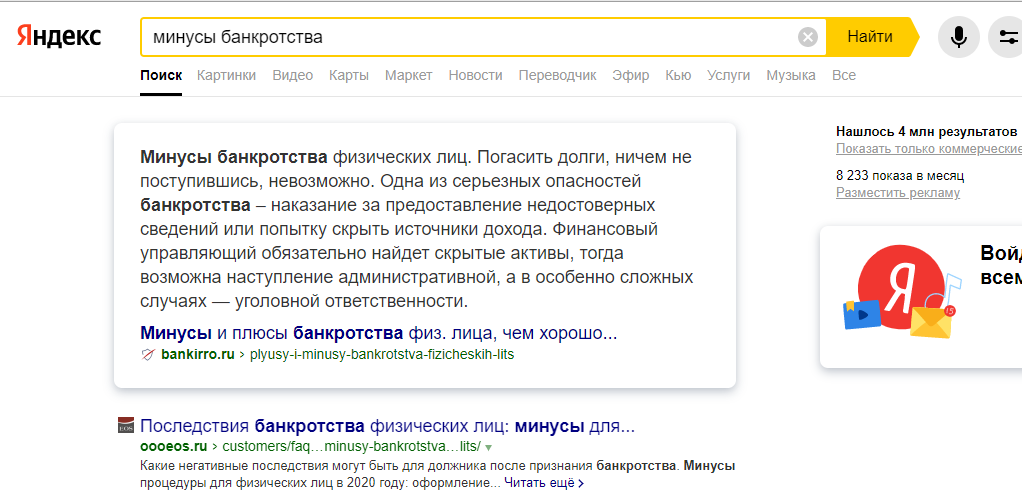Expand snippet via Читать ещё

click(544, 483)
